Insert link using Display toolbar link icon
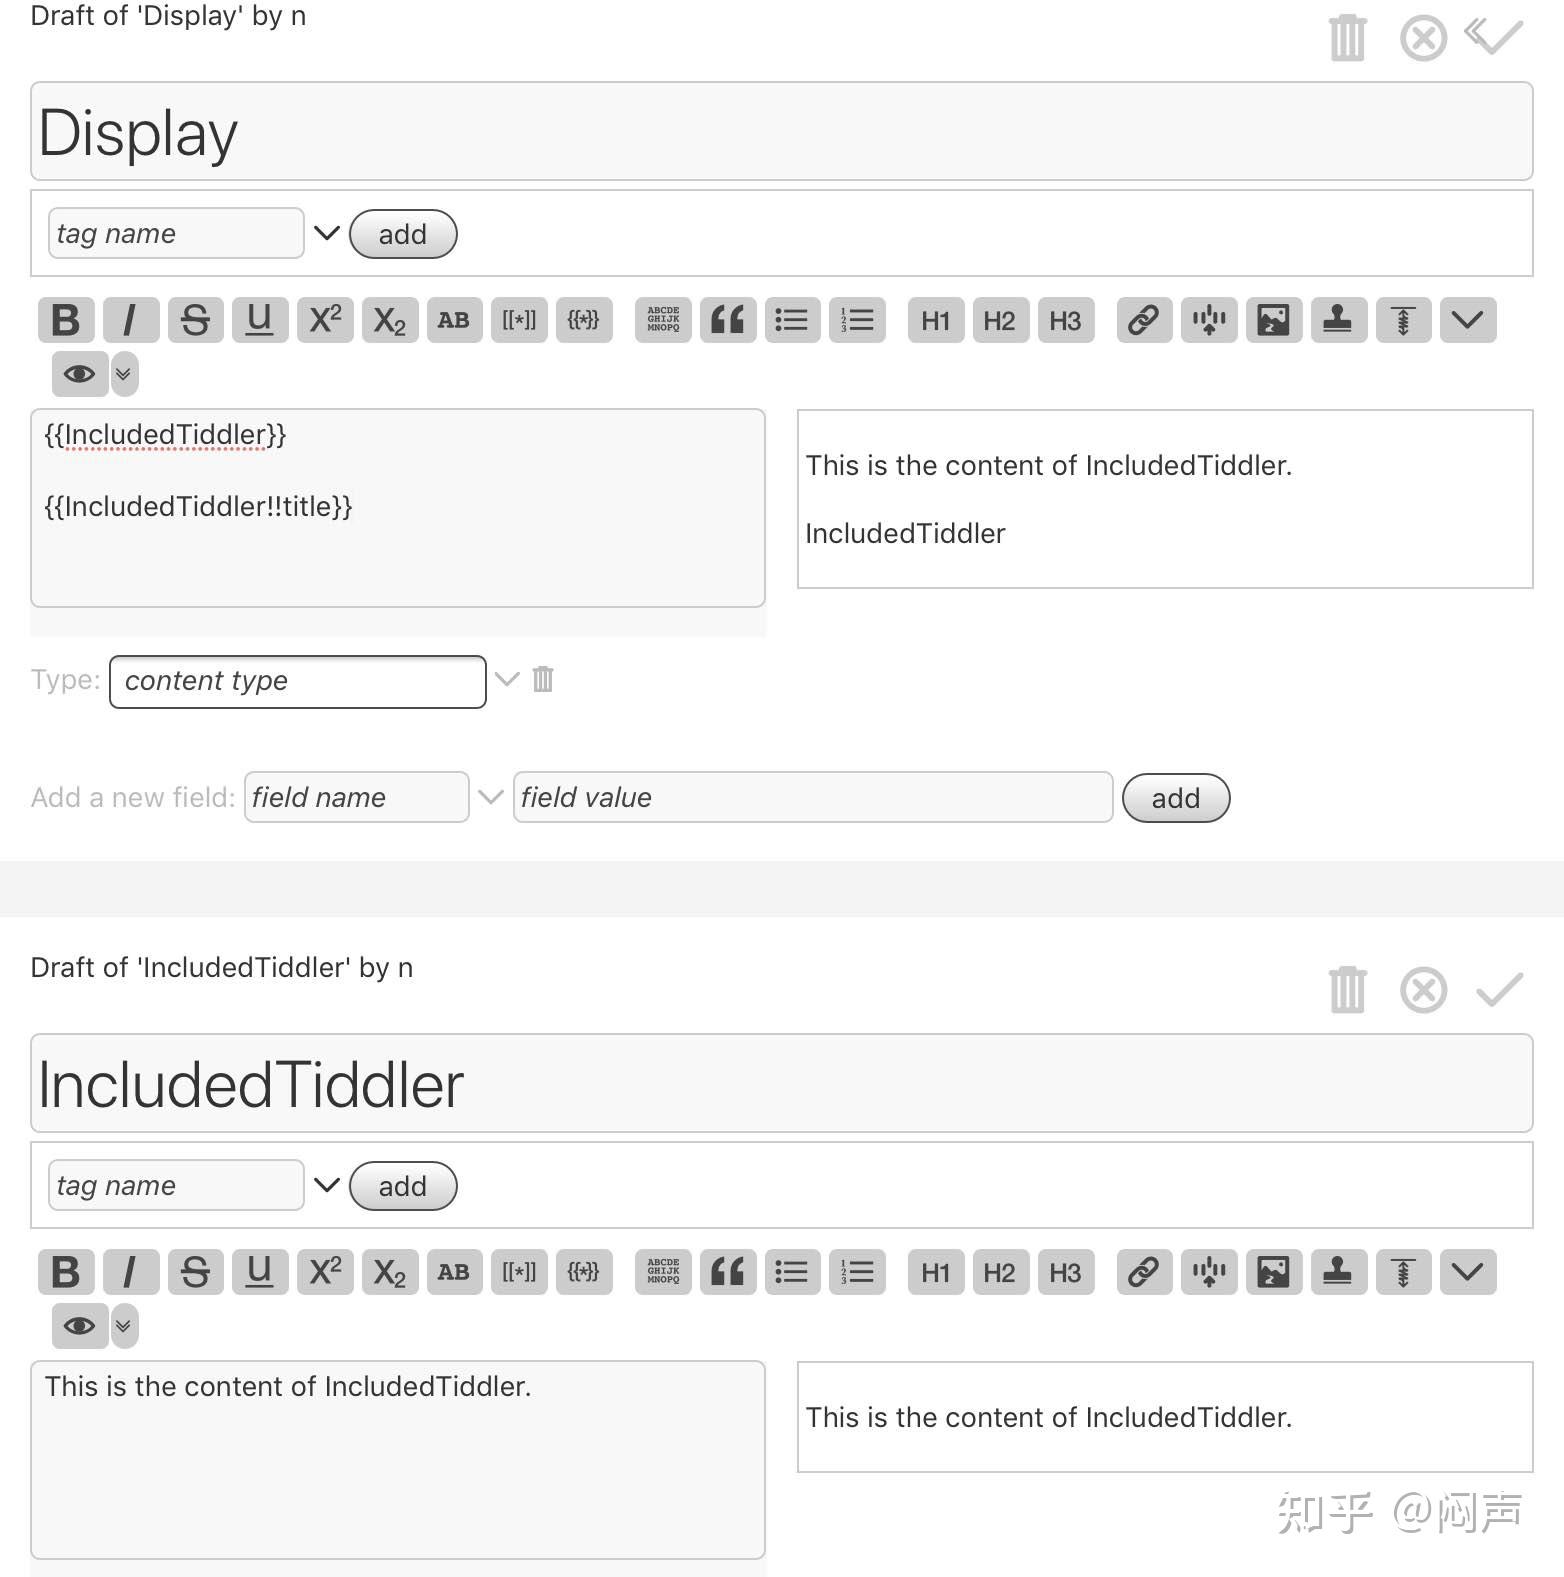The image size is (1564, 1577). tap(1143, 320)
